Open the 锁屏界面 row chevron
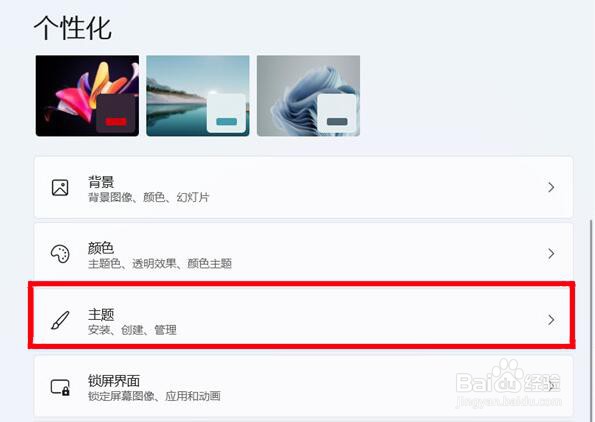The height and width of the screenshot is (422, 595). pyautogui.click(x=552, y=386)
